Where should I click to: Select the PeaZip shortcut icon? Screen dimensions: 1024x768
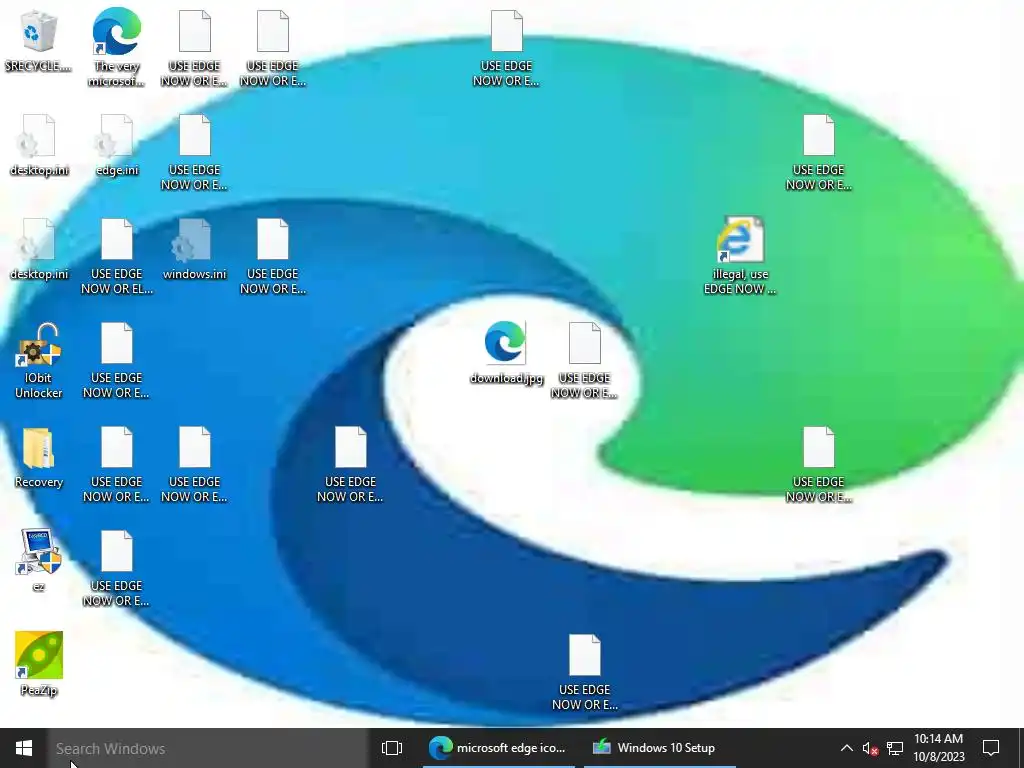tap(39, 664)
